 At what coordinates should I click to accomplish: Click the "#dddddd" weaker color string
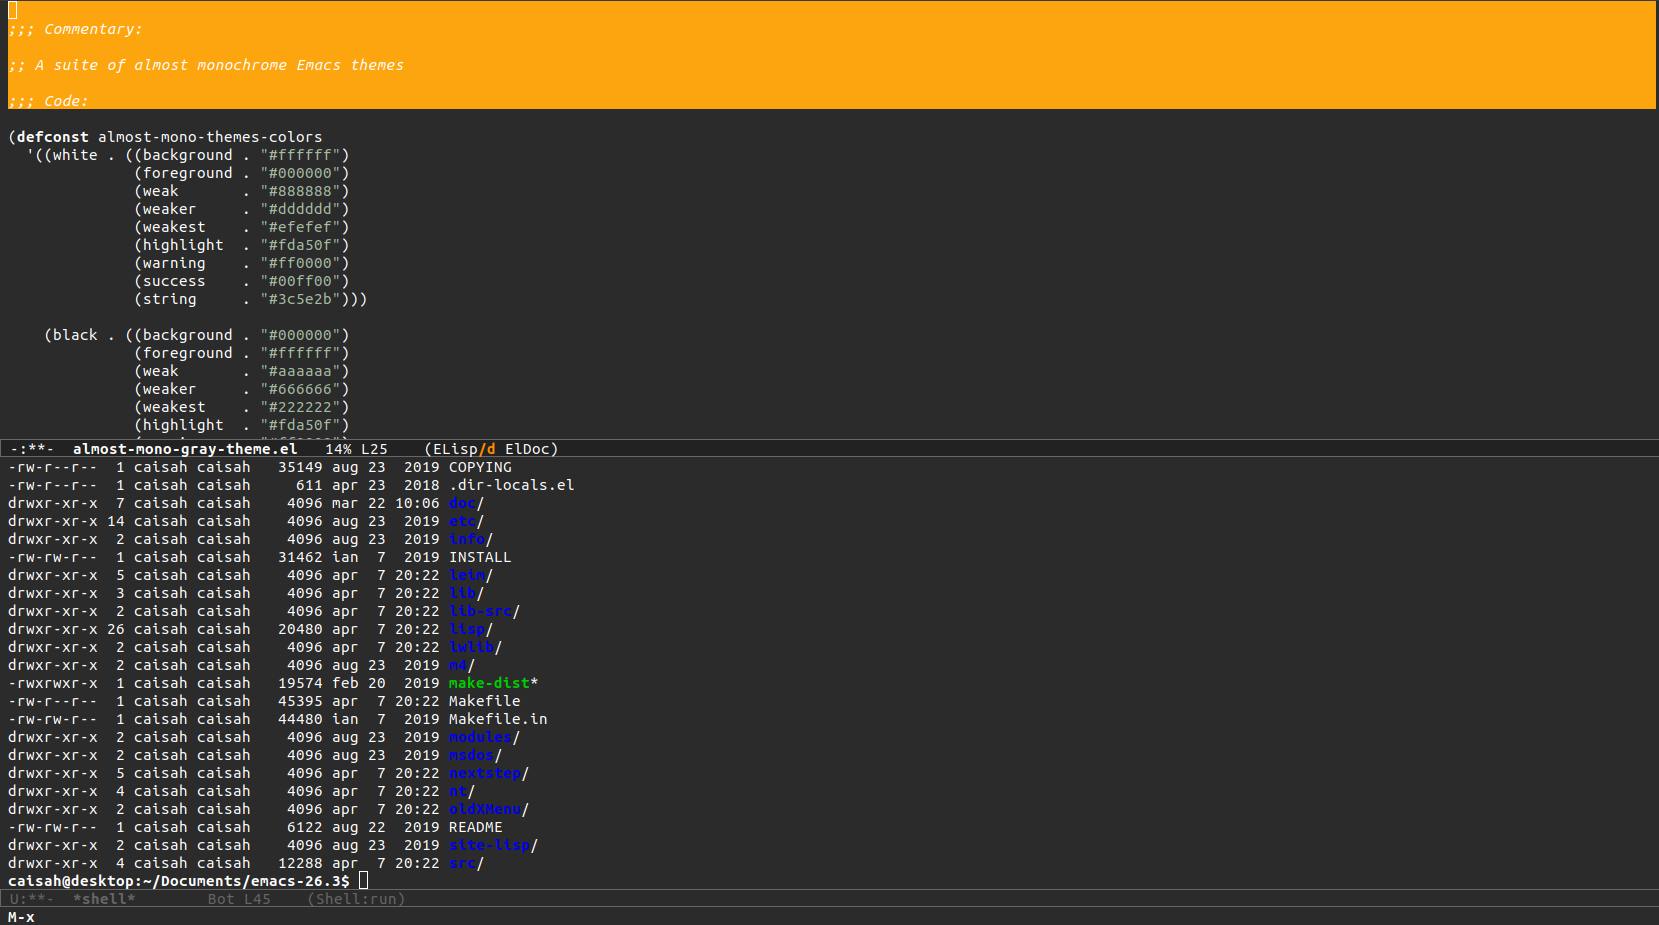[301, 209]
